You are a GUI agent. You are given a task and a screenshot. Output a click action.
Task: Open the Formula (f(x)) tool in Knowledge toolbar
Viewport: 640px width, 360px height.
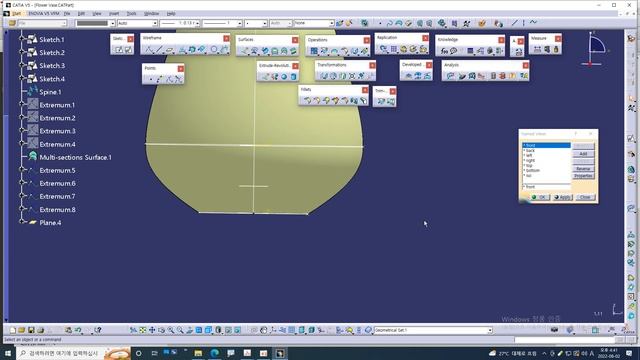click(x=444, y=51)
